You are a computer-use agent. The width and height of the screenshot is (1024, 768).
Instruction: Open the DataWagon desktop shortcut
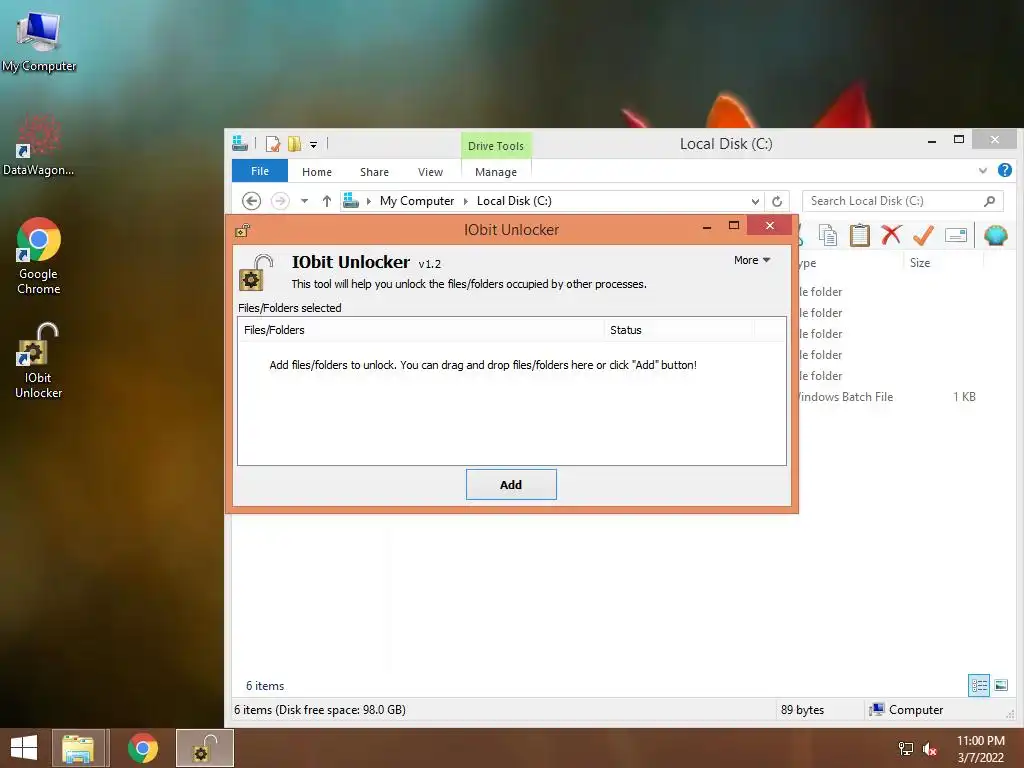(x=39, y=145)
